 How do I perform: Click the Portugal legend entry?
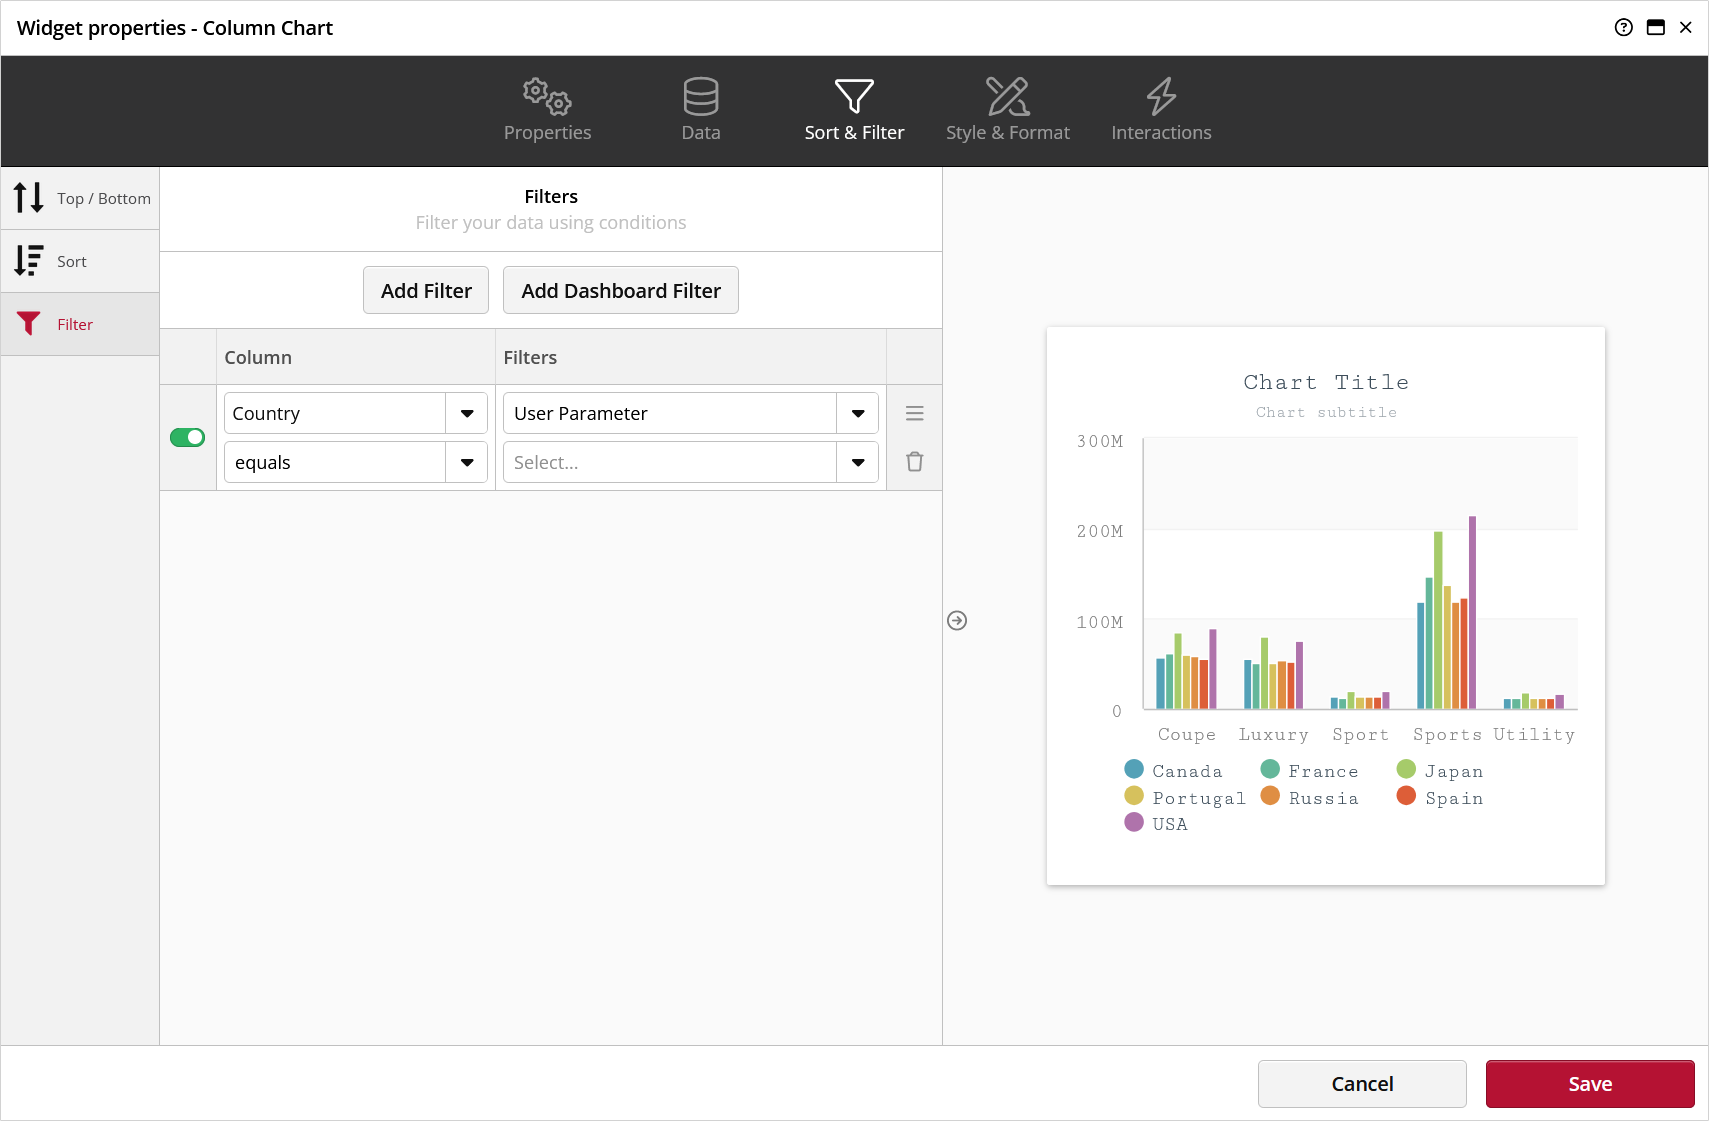pyautogui.click(x=1185, y=797)
